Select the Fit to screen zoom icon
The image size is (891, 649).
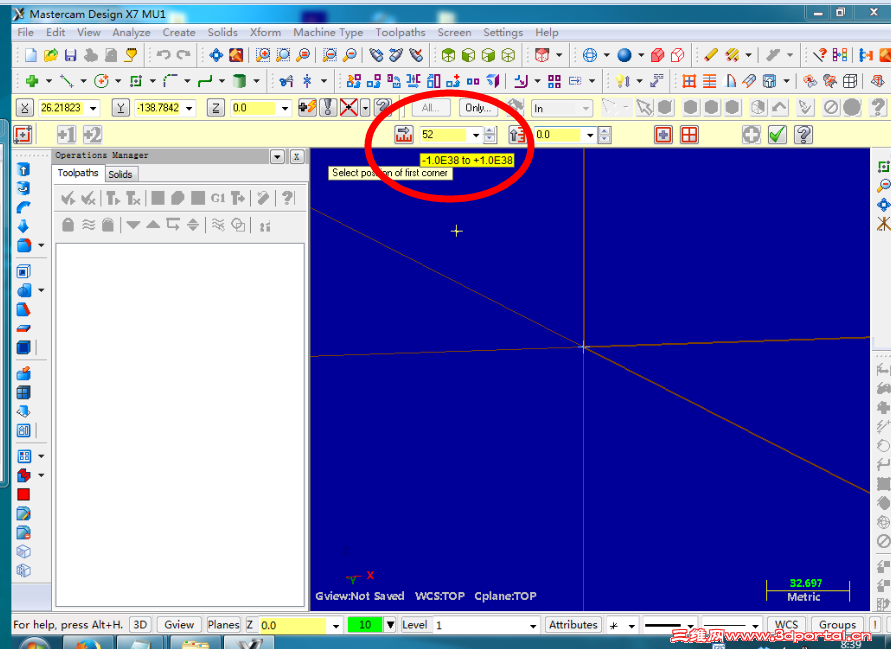(x=301, y=56)
